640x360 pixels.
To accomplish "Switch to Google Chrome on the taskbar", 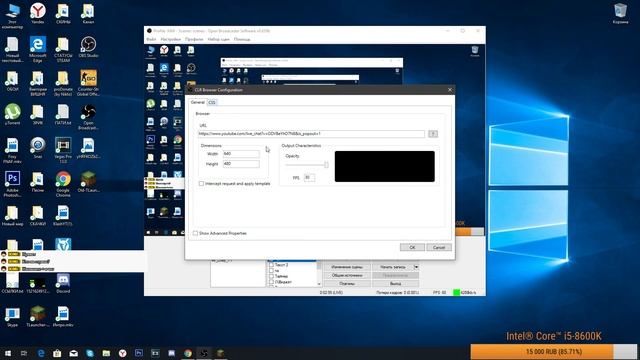I will coord(188,353).
